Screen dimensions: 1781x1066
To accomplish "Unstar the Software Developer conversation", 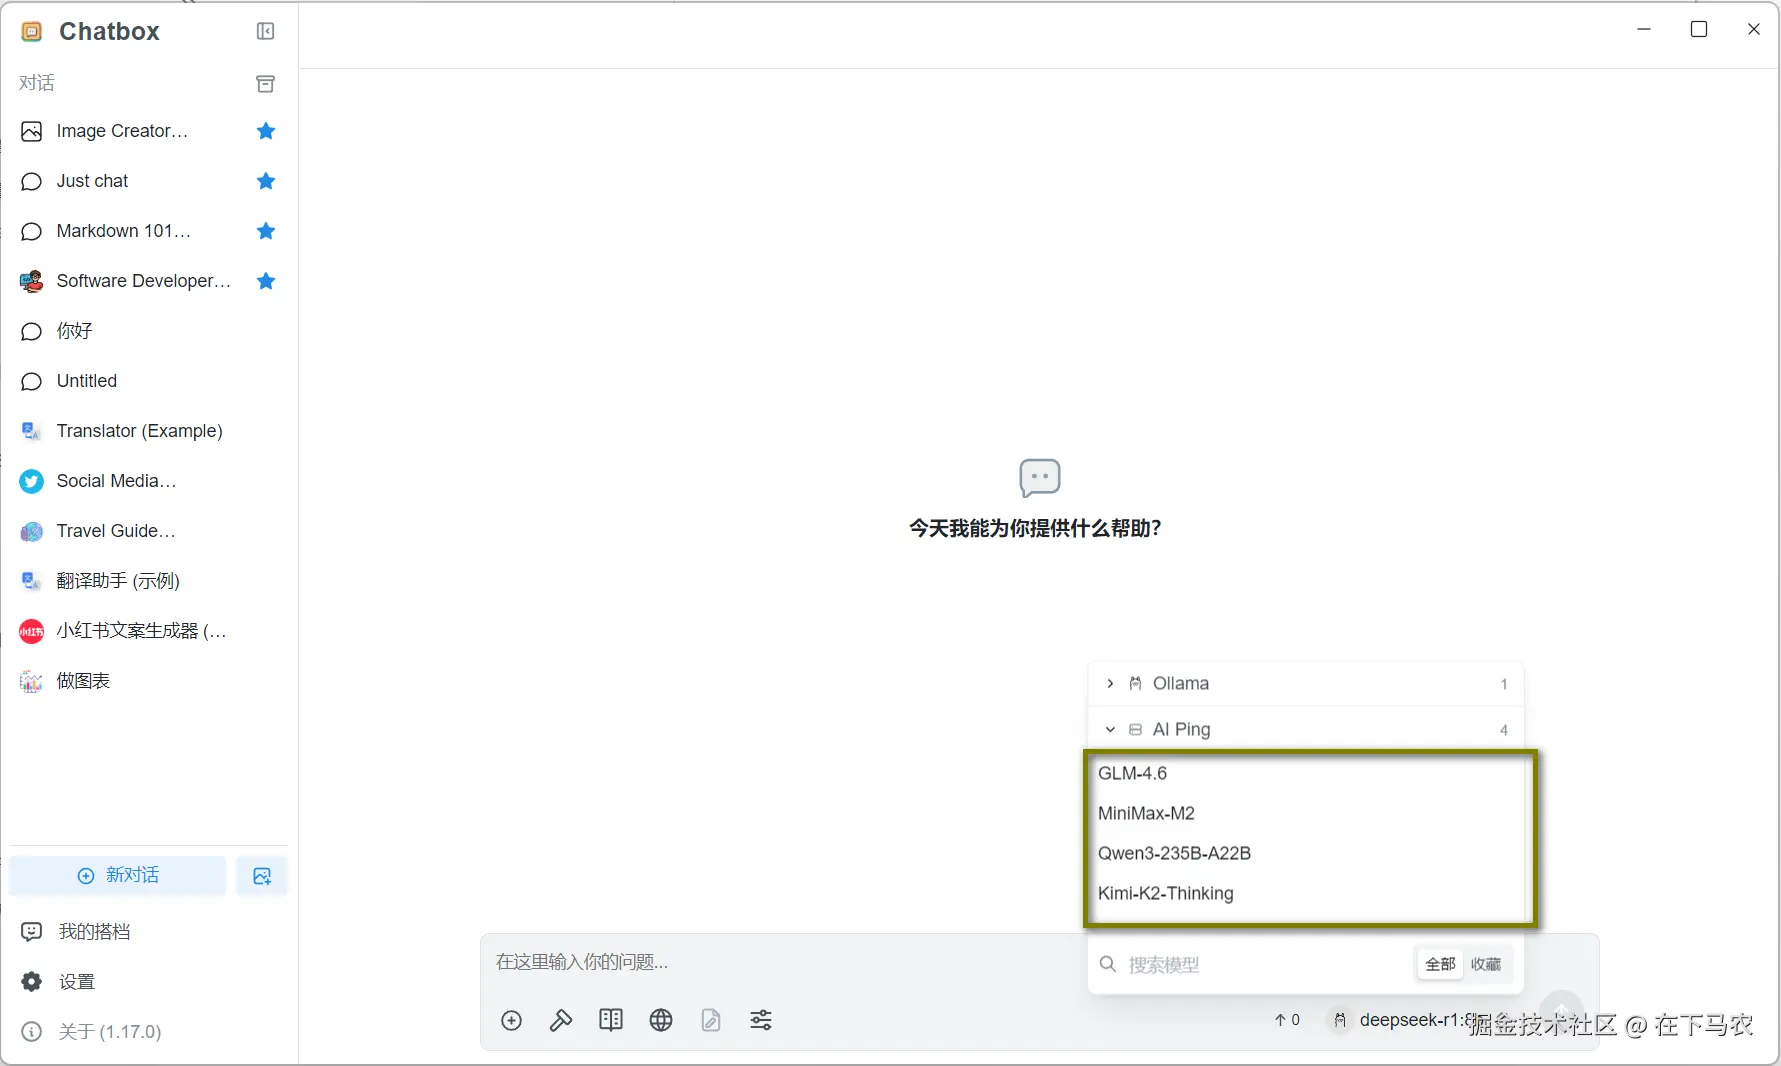I will point(266,281).
